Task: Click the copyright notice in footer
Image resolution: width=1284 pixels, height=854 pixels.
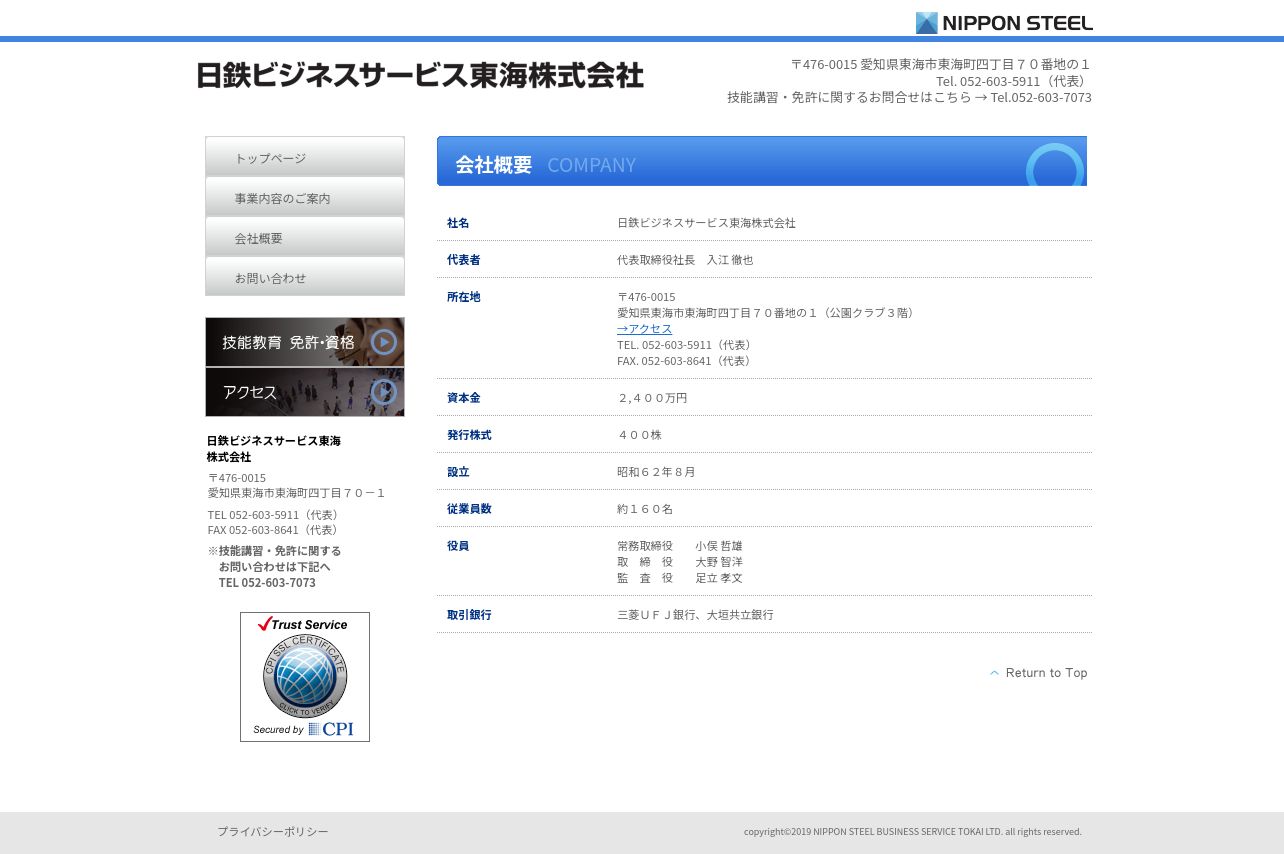Action: [913, 832]
